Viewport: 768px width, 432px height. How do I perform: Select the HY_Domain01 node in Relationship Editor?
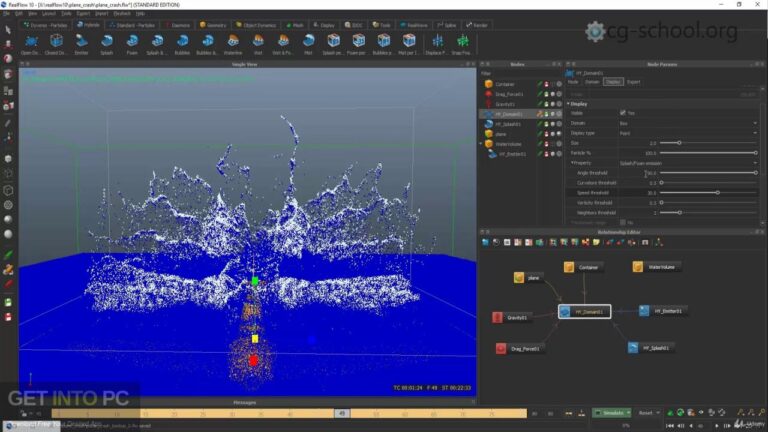[584, 312]
